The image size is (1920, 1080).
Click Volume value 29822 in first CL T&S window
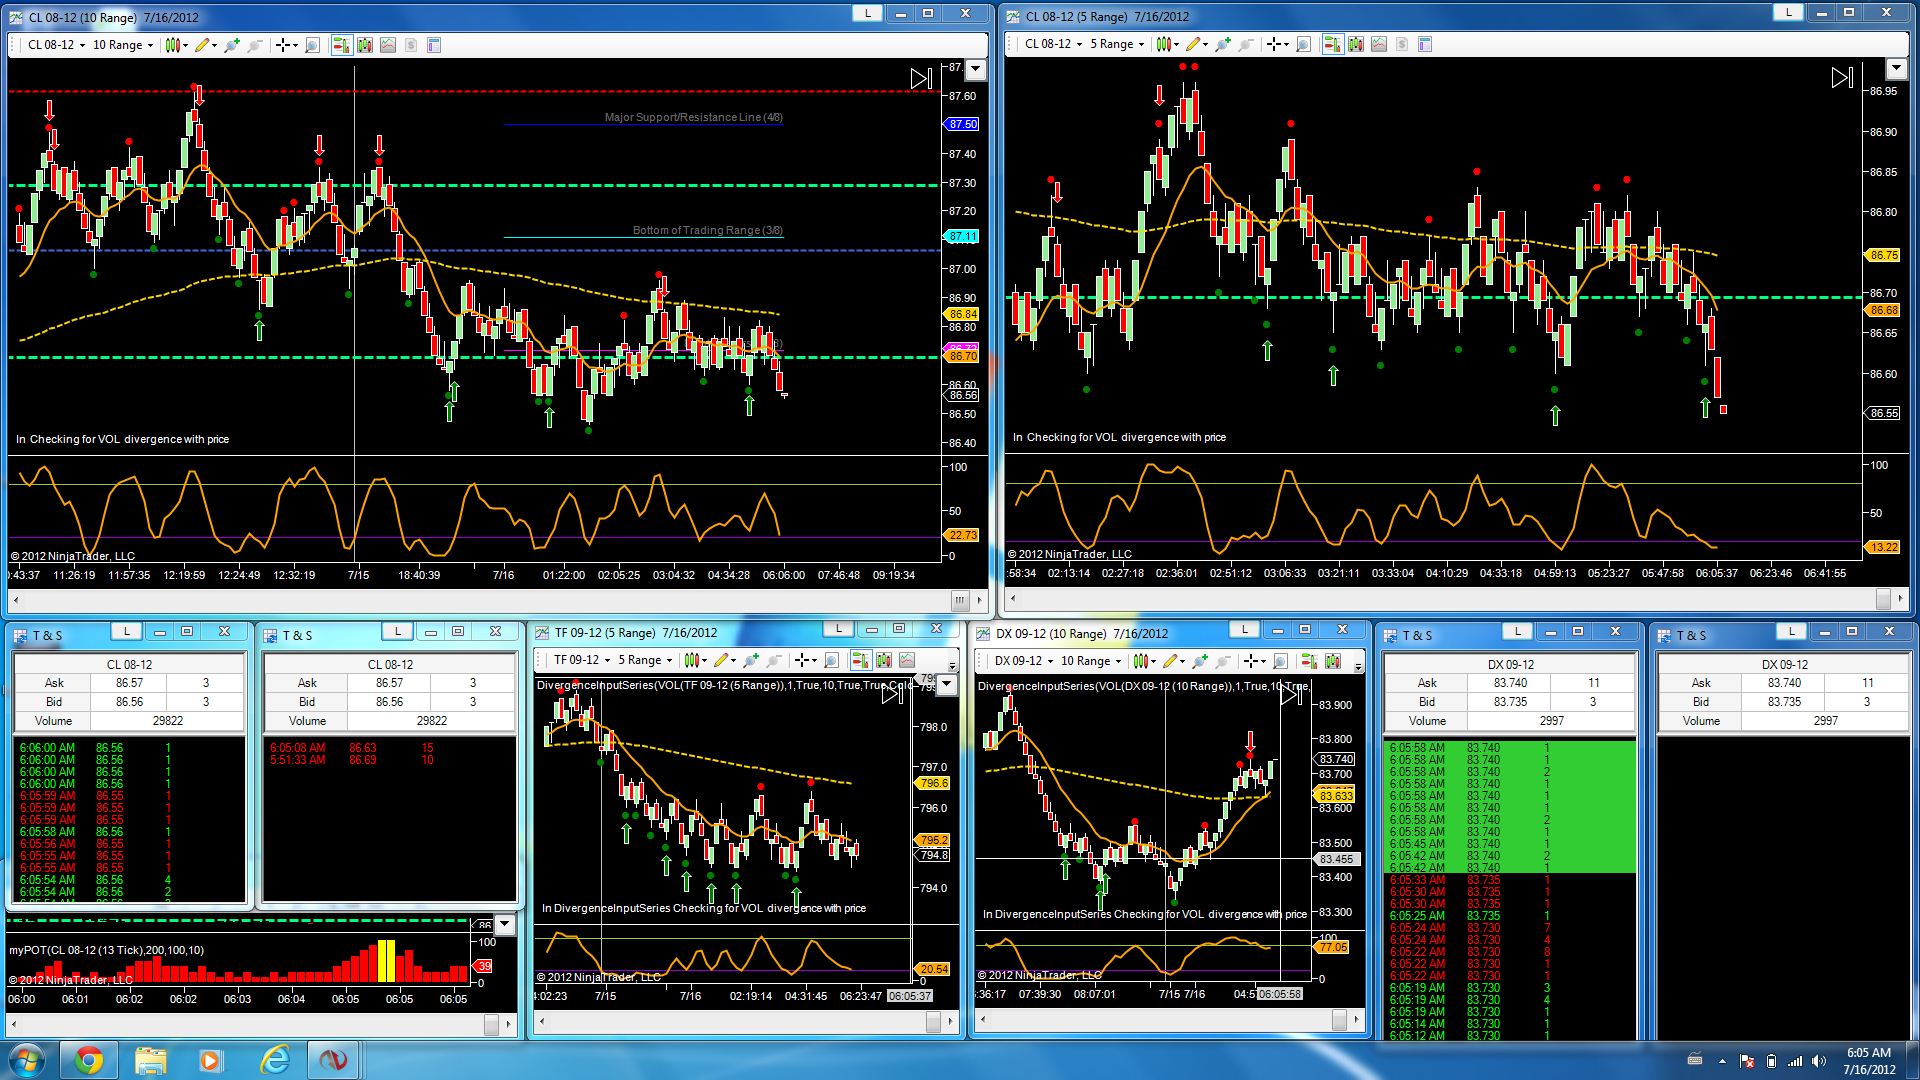coord(168,721)
